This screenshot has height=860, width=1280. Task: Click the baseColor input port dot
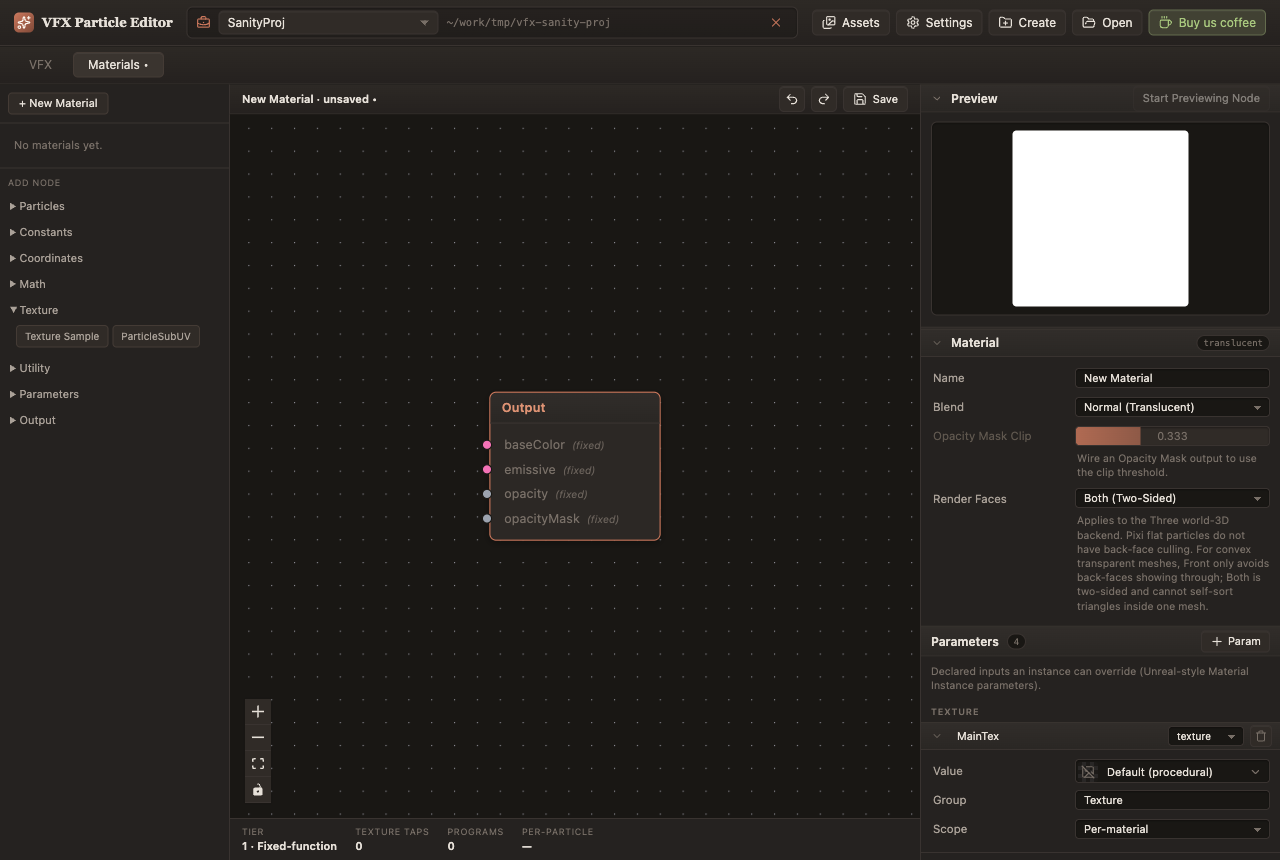tap(487, 445)
